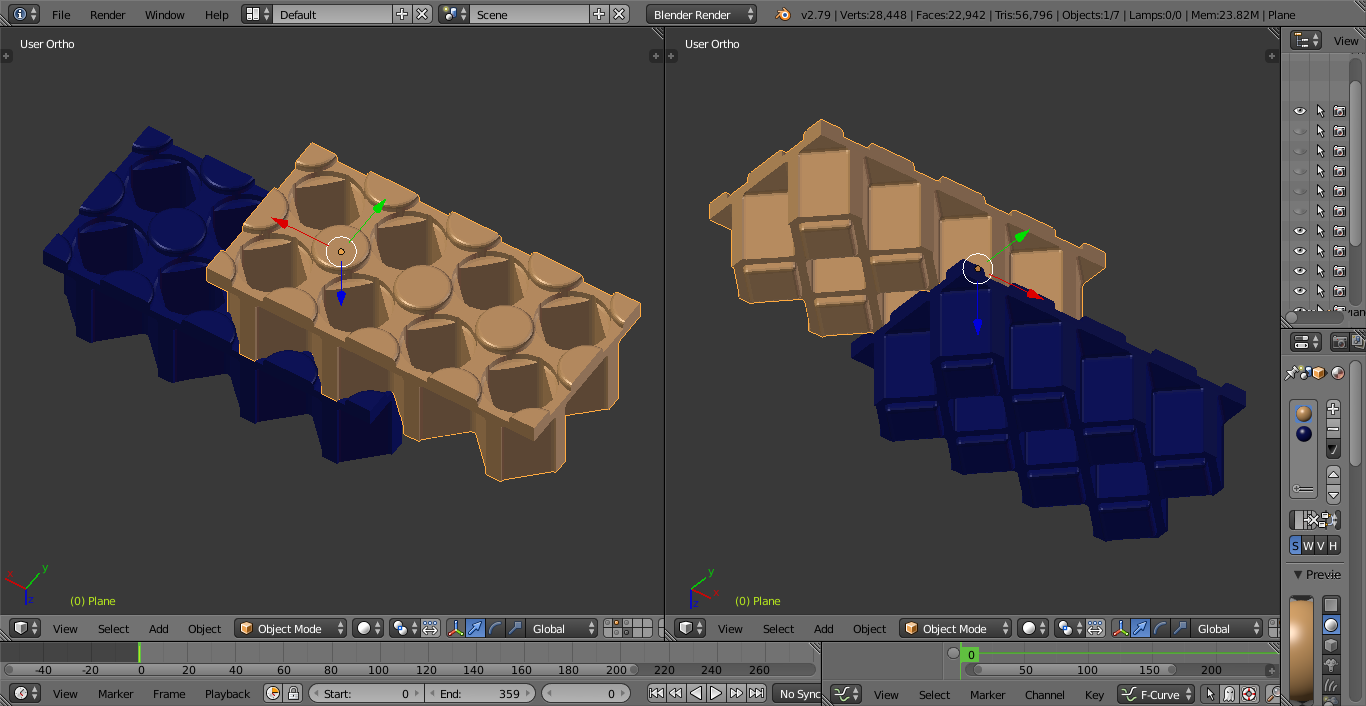Open left viewport Object Mode dropdown
The height and width of the screenshot is (706, 1366).
click(291, 628)
